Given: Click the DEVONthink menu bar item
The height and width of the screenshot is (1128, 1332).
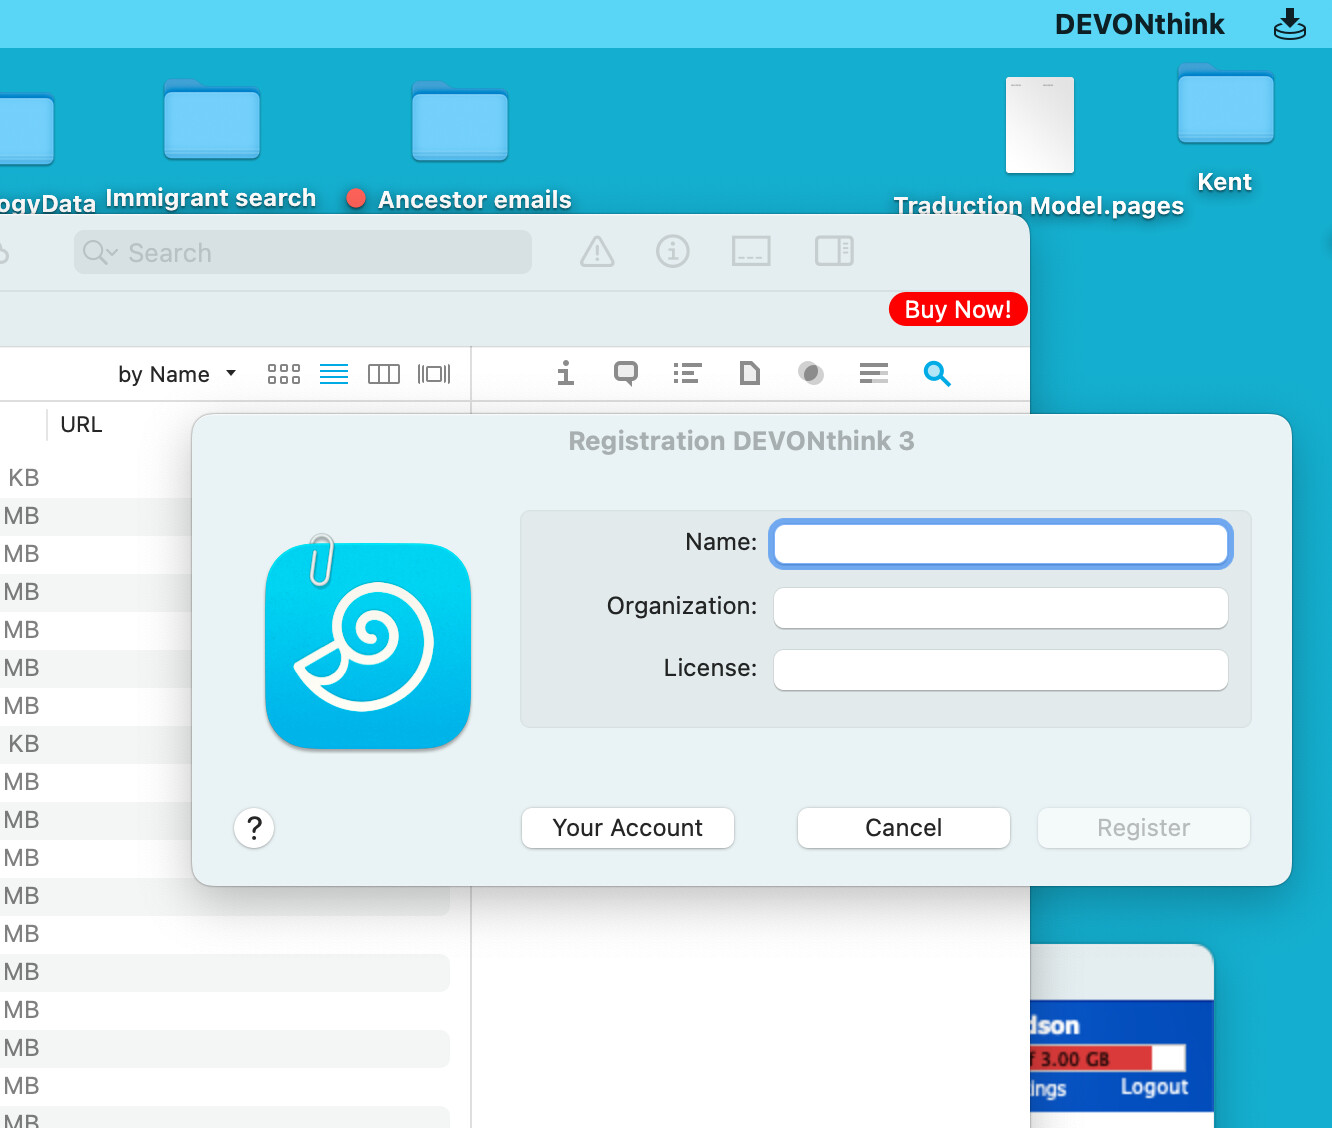Looking at the screenshot, I should 1139,24.
